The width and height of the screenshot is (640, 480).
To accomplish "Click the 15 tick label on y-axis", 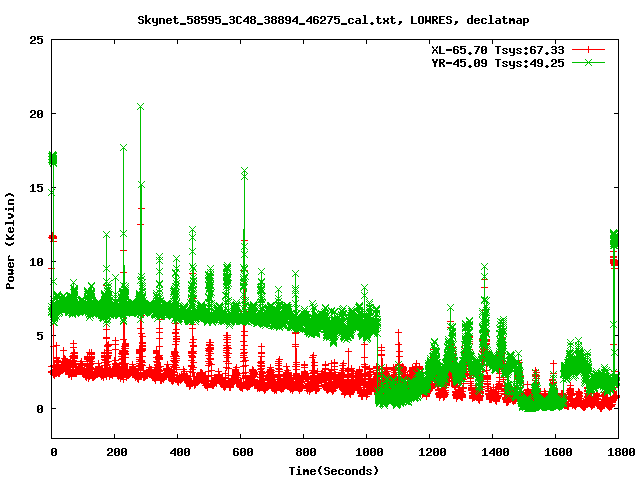I will pyautogui.click(x=36, y=188).
